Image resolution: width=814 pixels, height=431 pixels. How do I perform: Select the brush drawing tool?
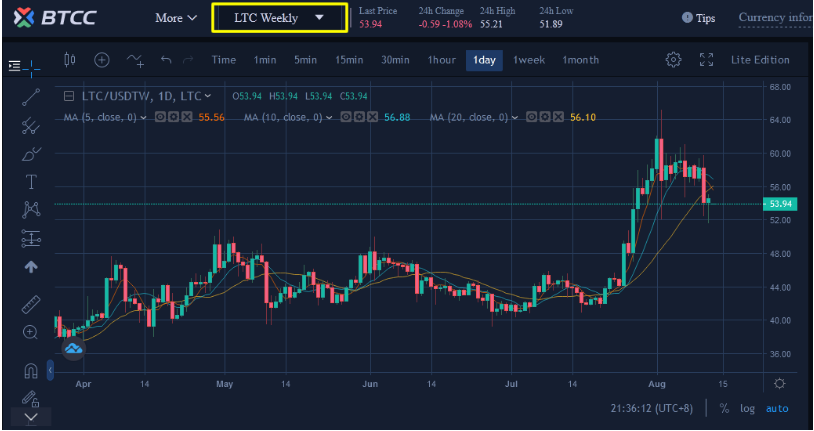point(31,154)
